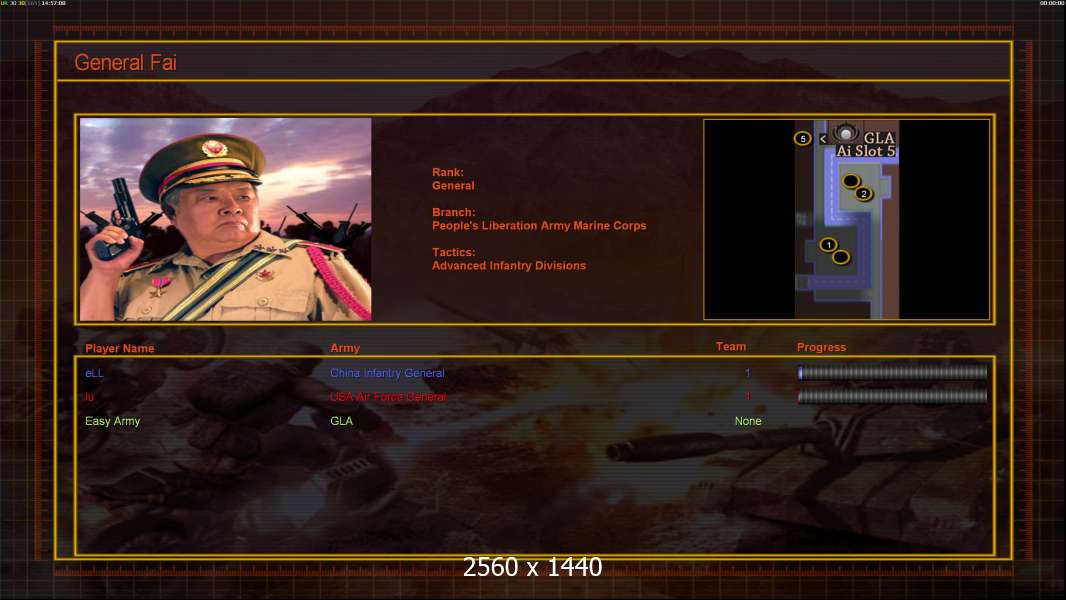The width and height of the screenshot is (1066, 600).
Task: Select start position marker 1 on minimap
Action: [x=828, y=245]
